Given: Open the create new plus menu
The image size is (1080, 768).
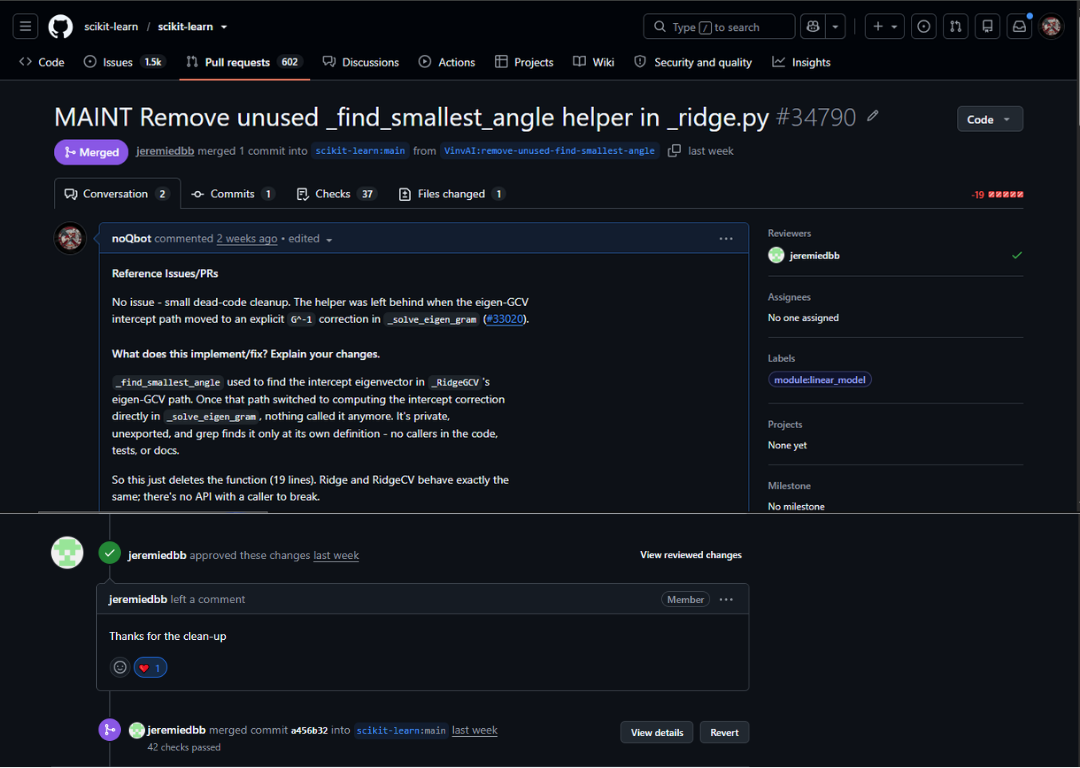Looking at the screenshot, I should pos(884,27).
